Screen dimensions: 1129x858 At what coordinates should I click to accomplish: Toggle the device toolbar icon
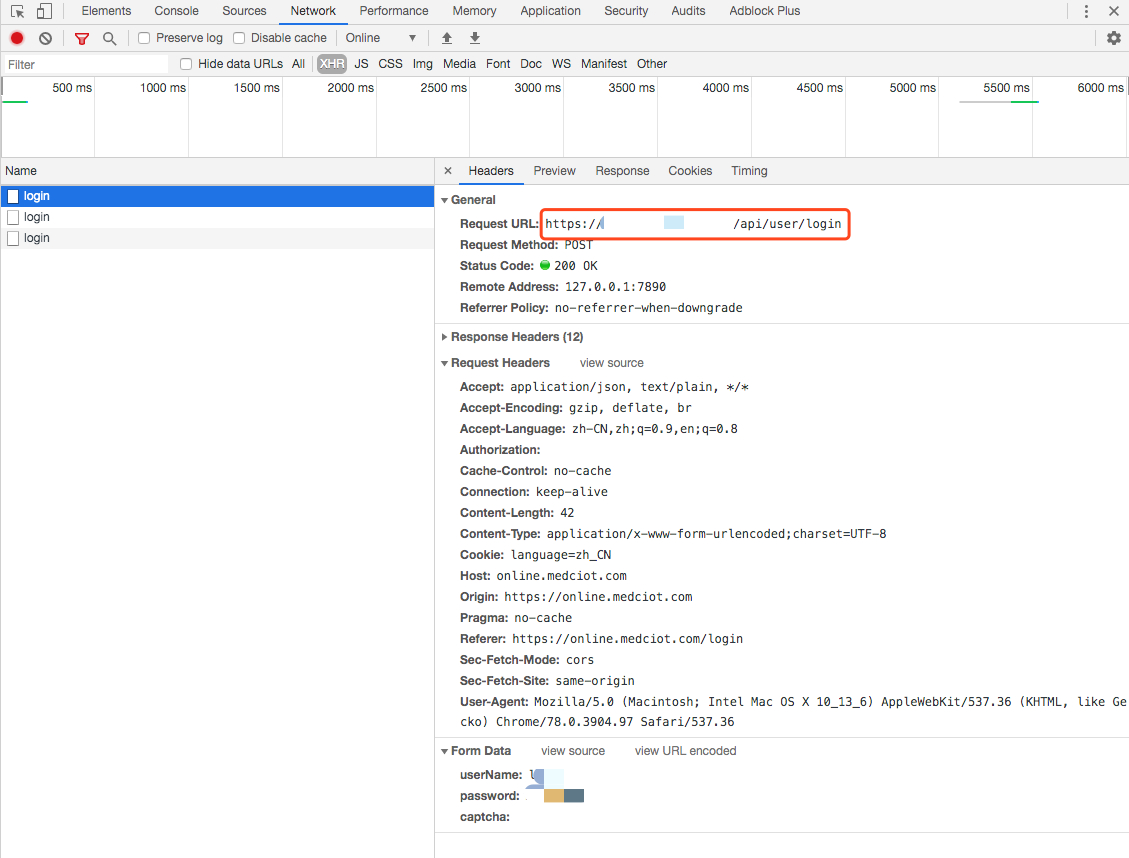tap(44, 12)
